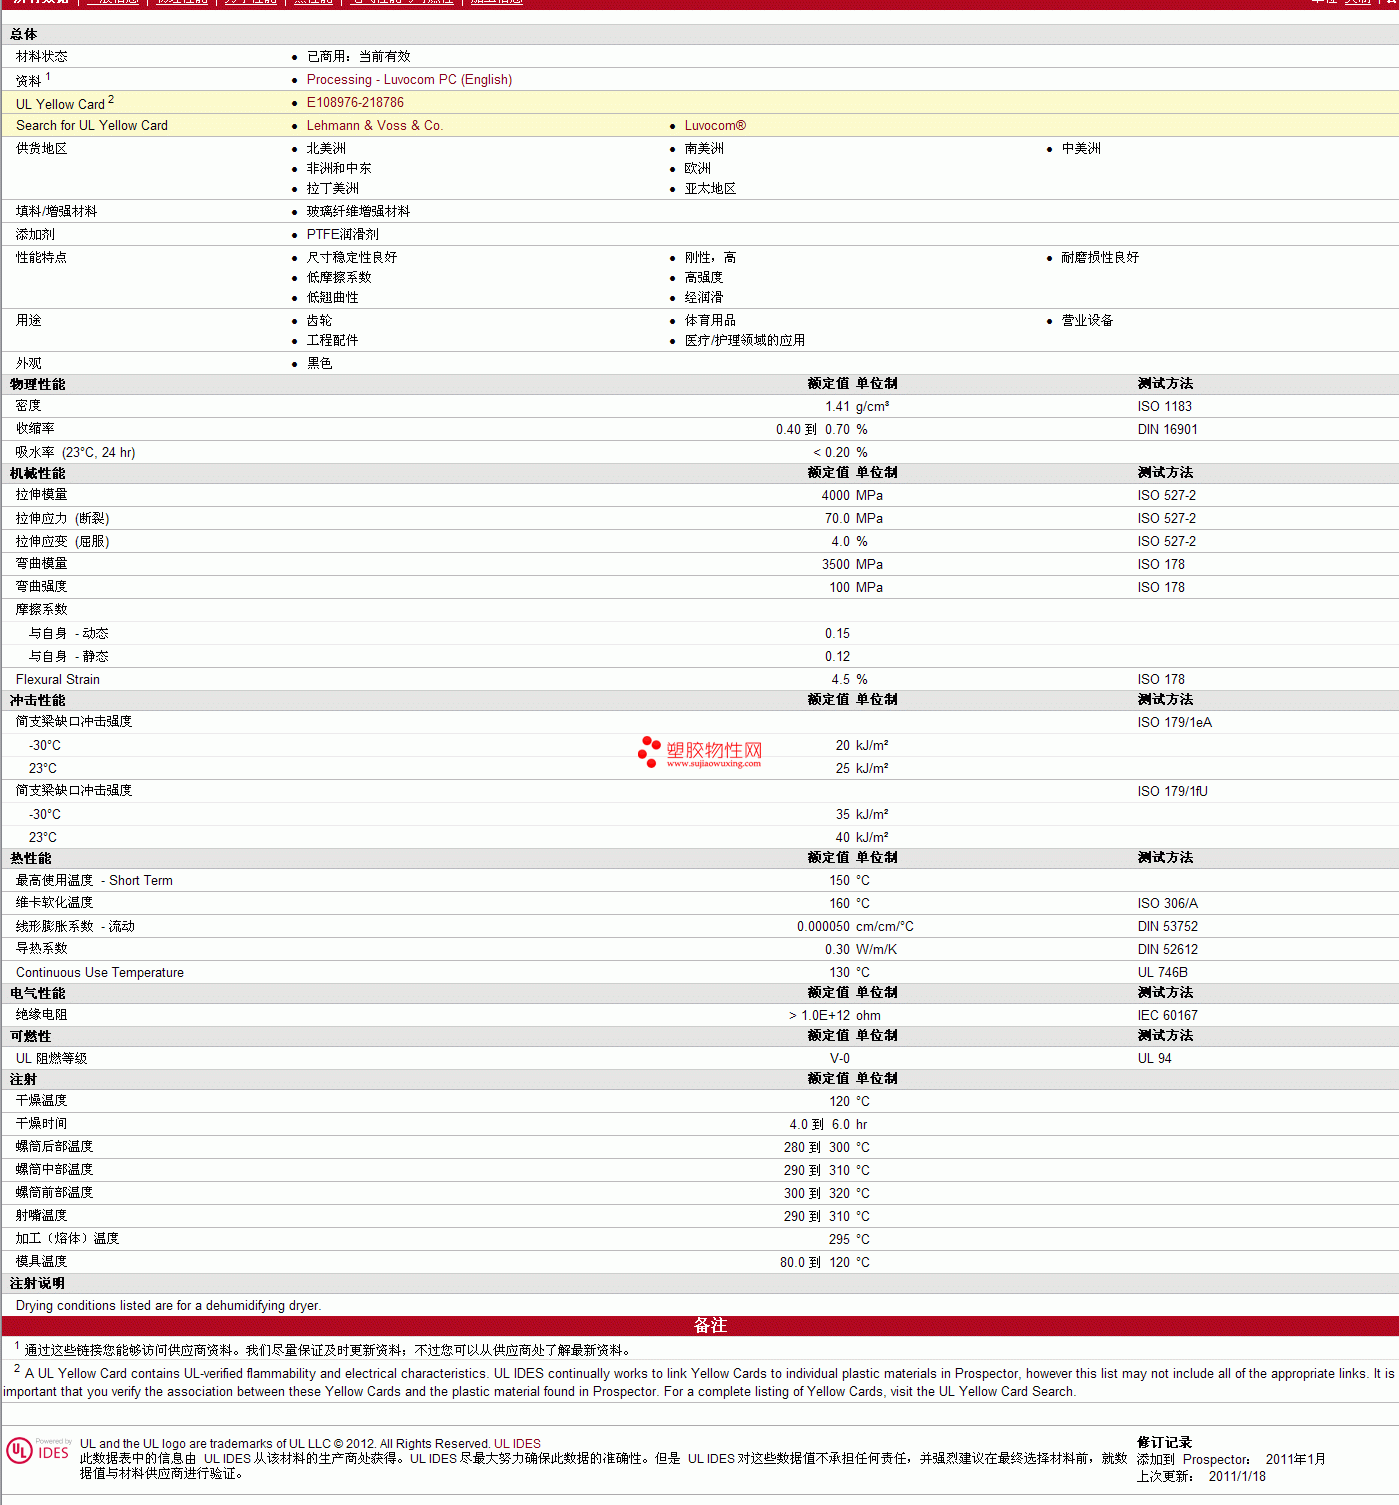
Task: Click the Continuous Use Temperature label
Action: pyautogui.click(x=100, y=973)
